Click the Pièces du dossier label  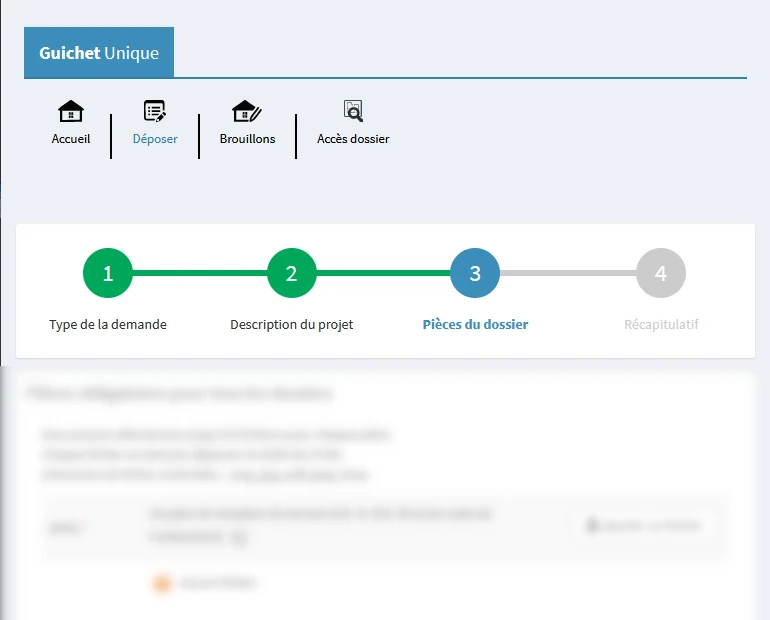click(x=475, y=324)
